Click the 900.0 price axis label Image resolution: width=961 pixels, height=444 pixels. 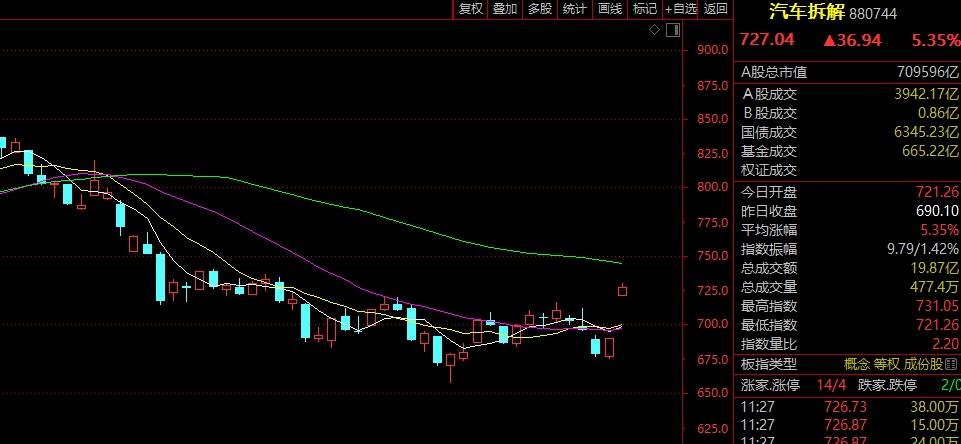(711, 50)
